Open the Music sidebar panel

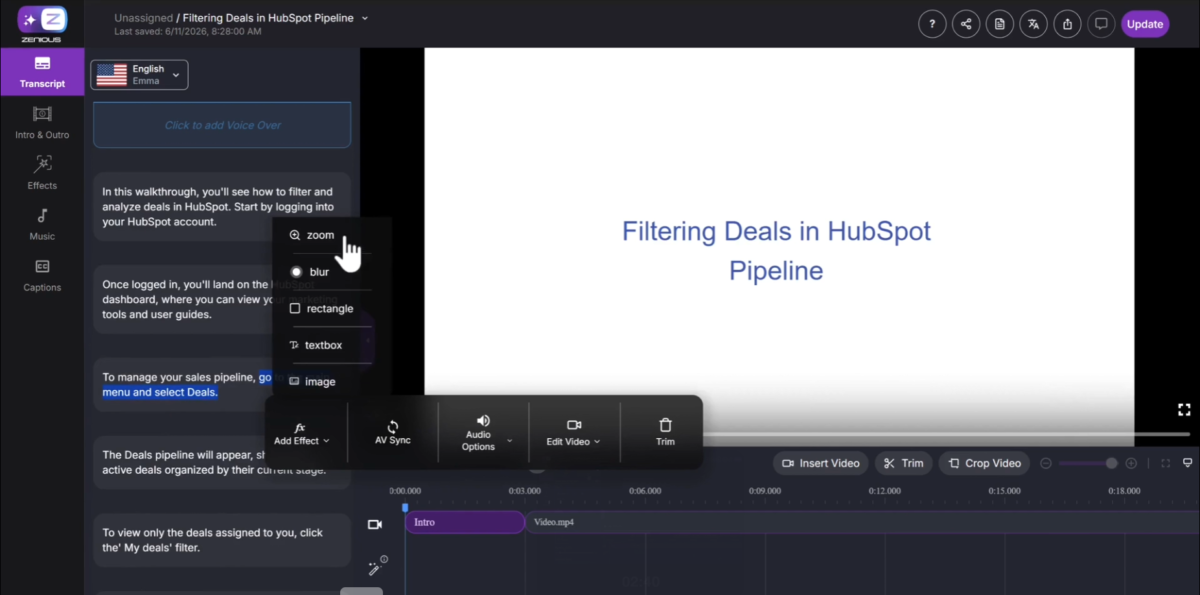click(x=42, y=224)
